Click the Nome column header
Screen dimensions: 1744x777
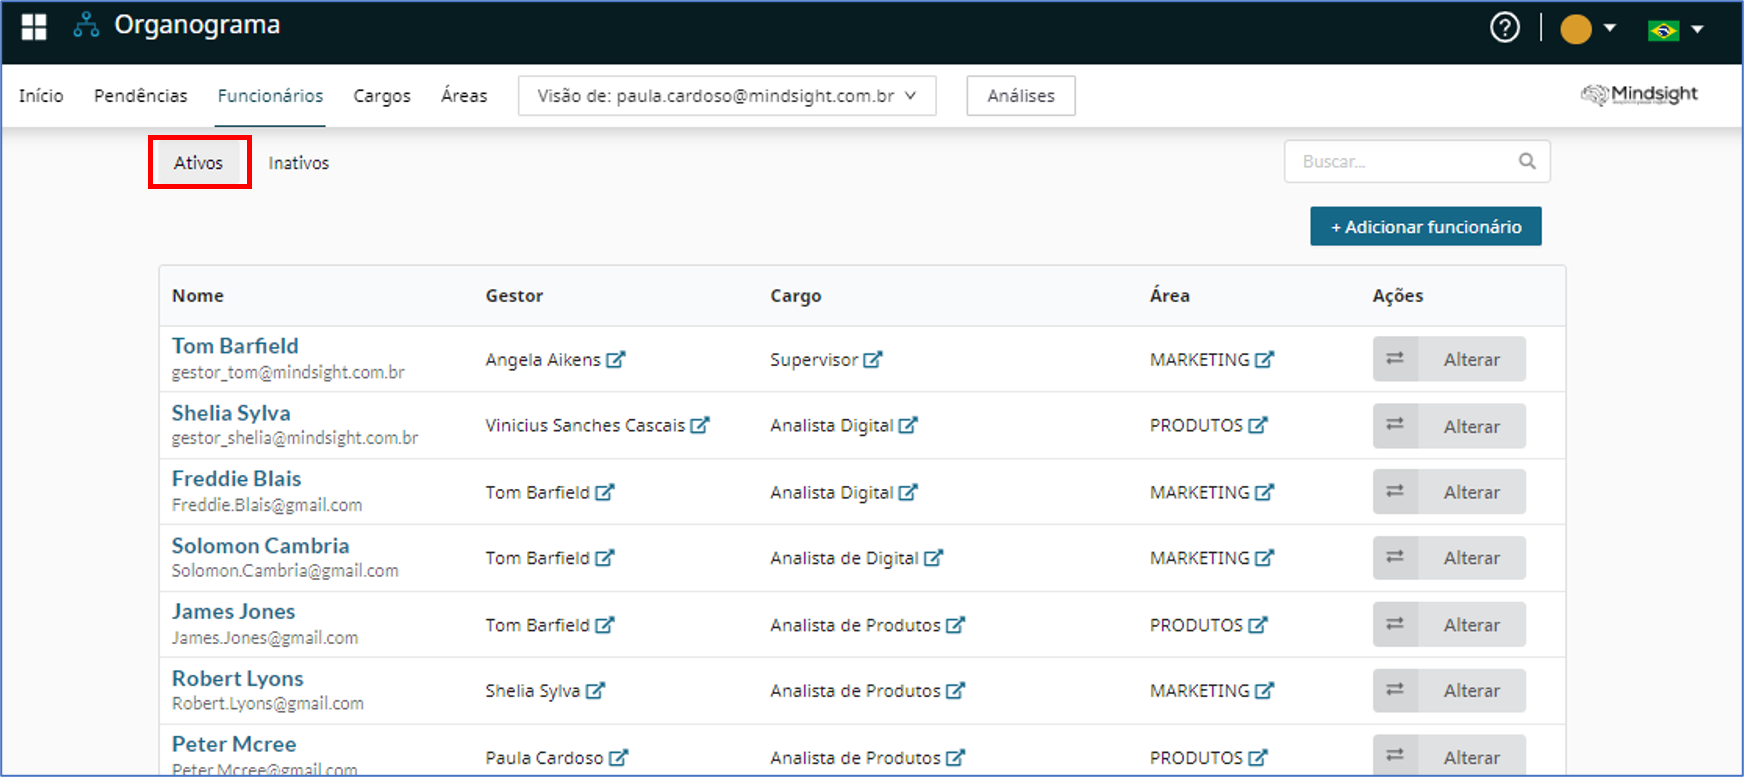(x=198, y=296)
